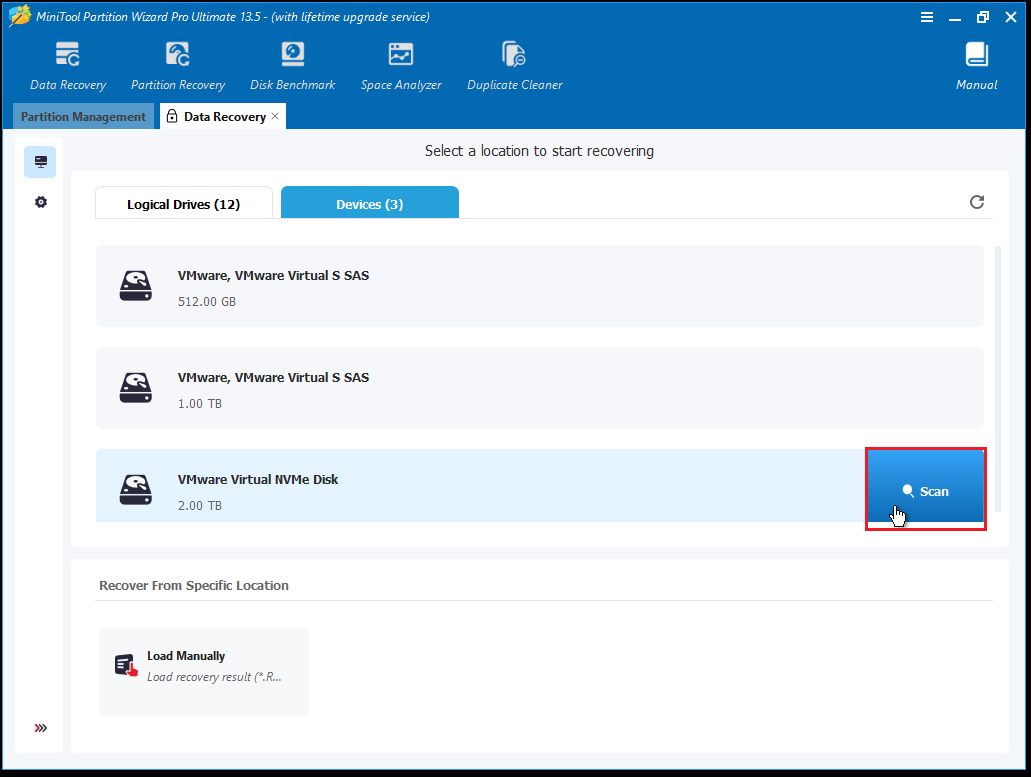Open Disk Benchmark tool

pos(293,66)
